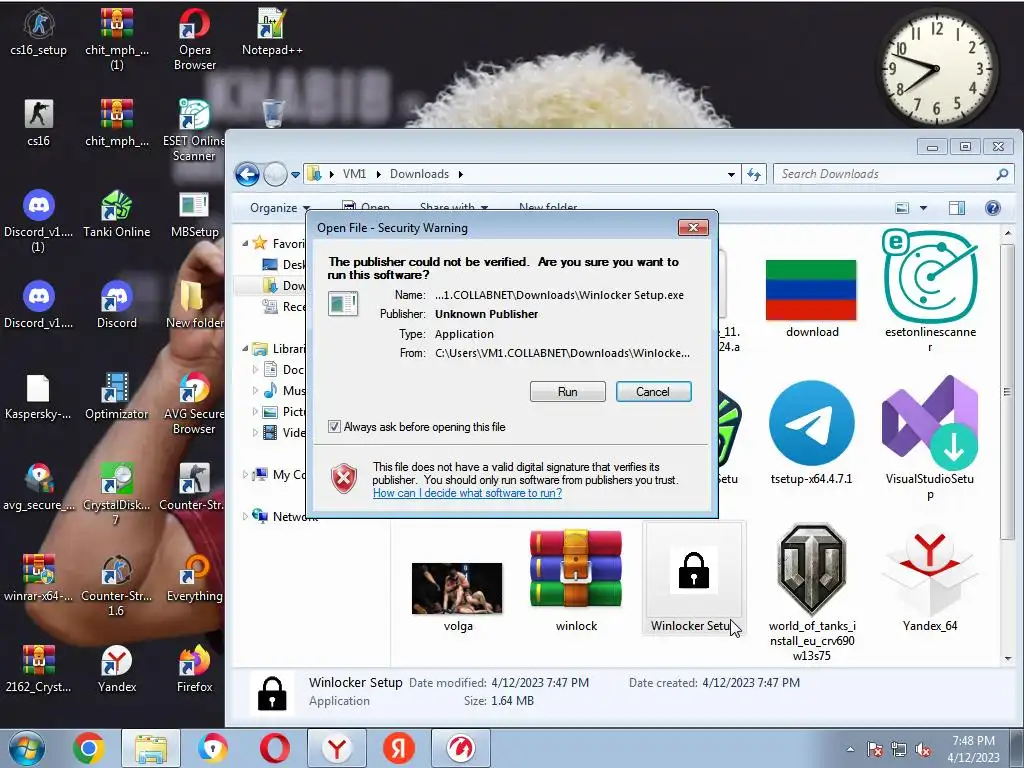Select the Recycle Bin on desktop

[273, 114]
